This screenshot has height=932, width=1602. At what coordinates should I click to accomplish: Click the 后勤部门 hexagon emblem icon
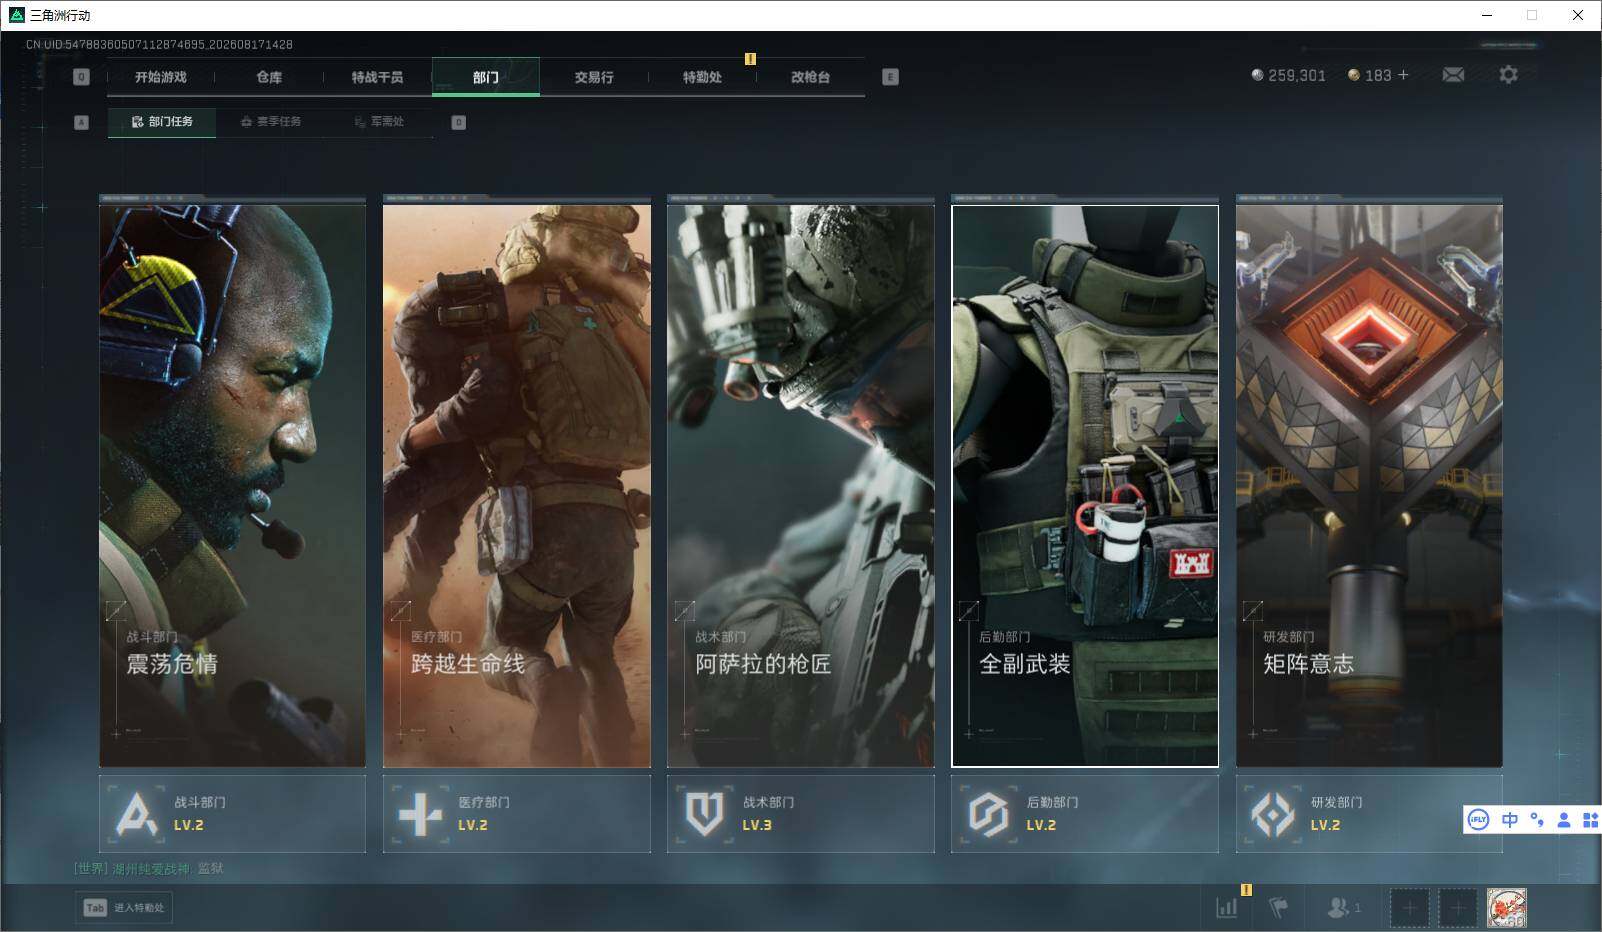point(988,814)
